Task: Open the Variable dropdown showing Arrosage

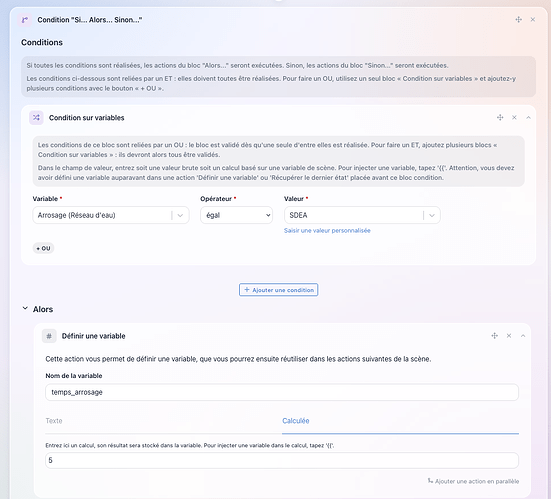Action: [111, 215]
